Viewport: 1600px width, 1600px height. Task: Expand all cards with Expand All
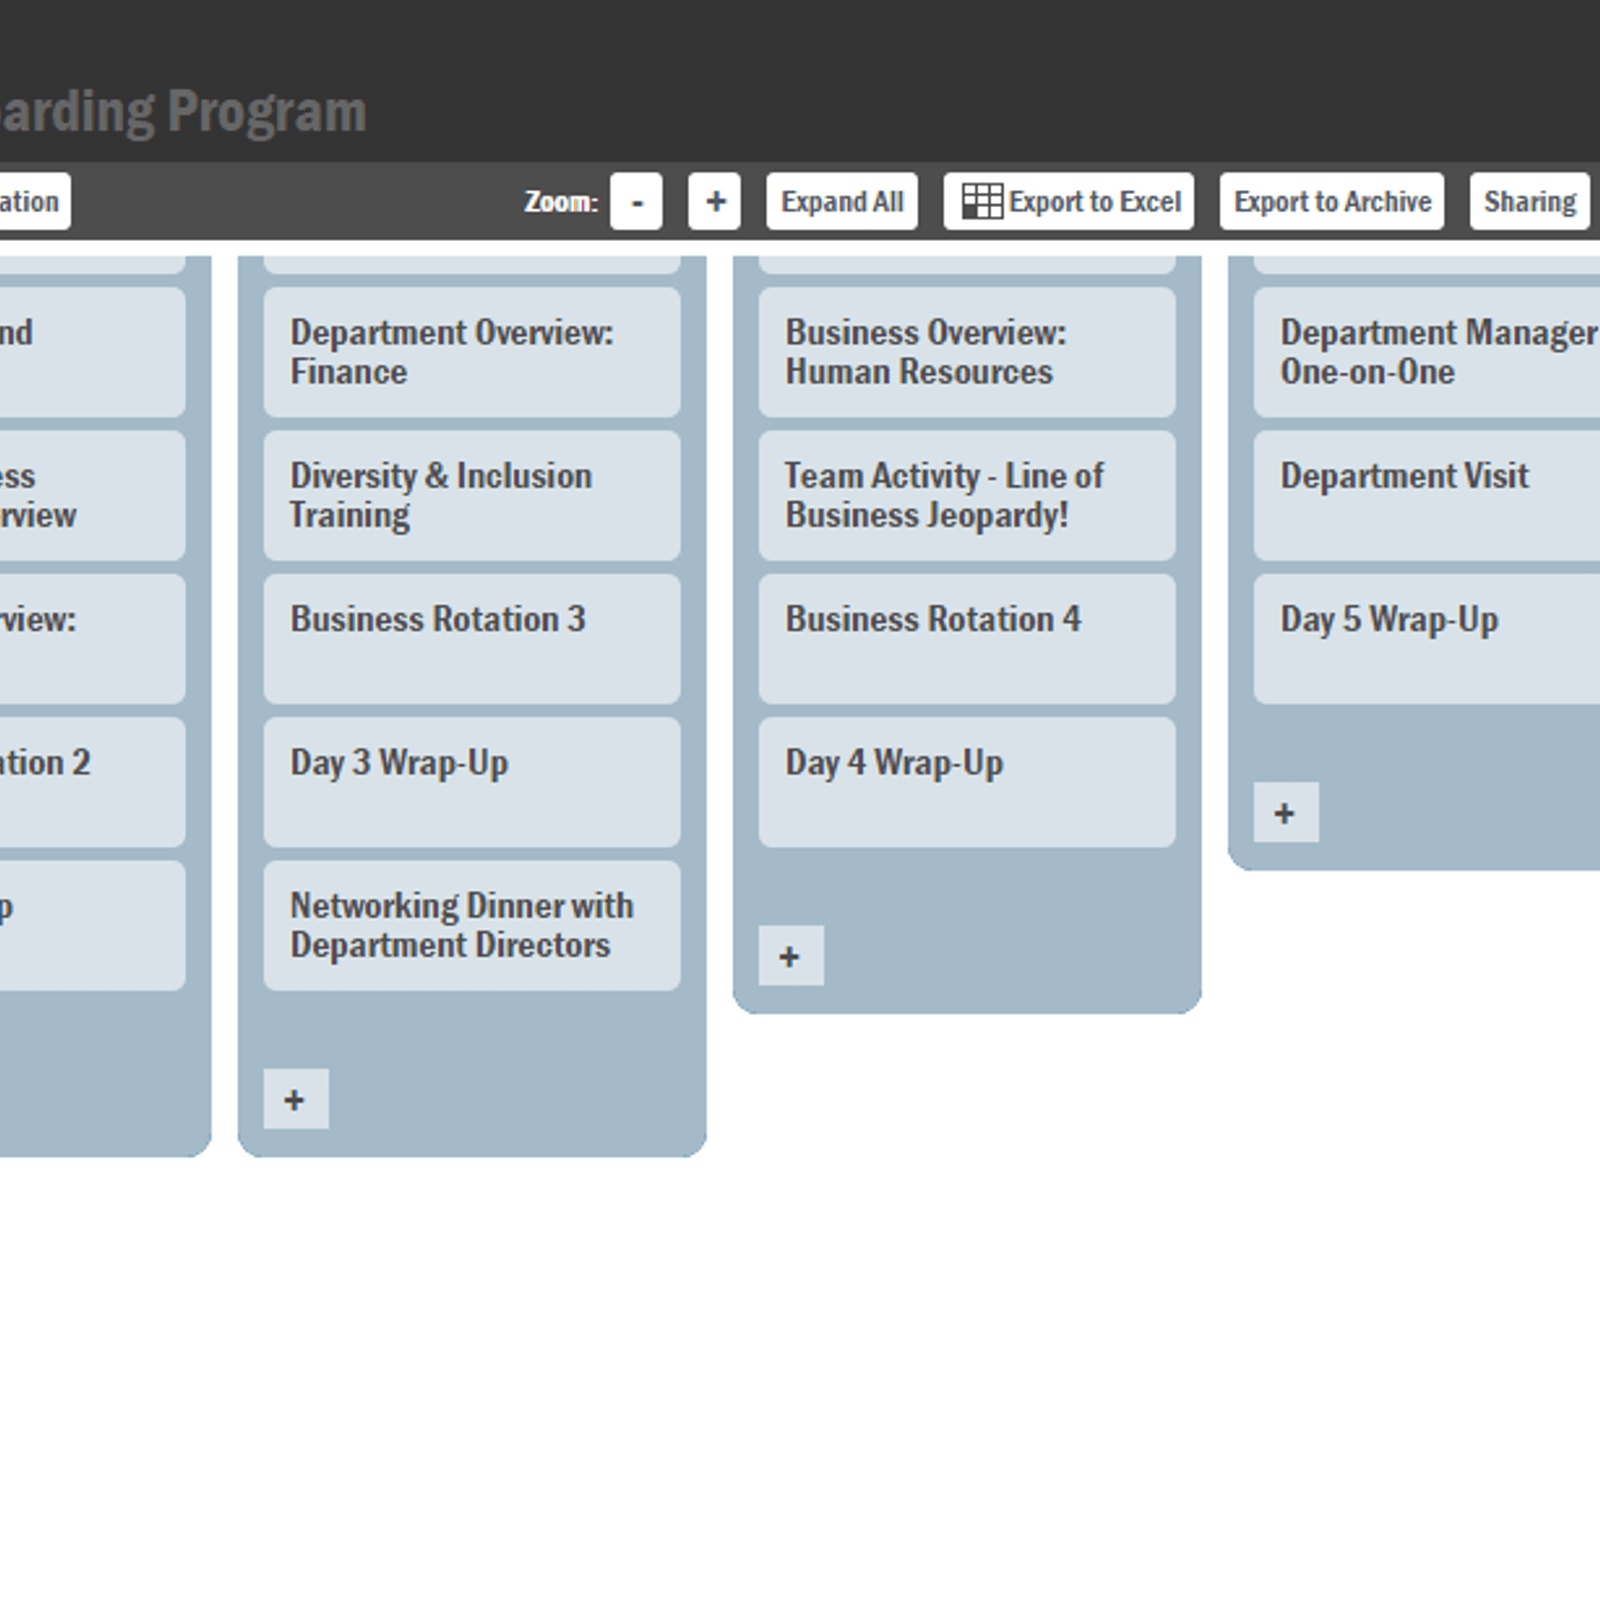[841, 202]
